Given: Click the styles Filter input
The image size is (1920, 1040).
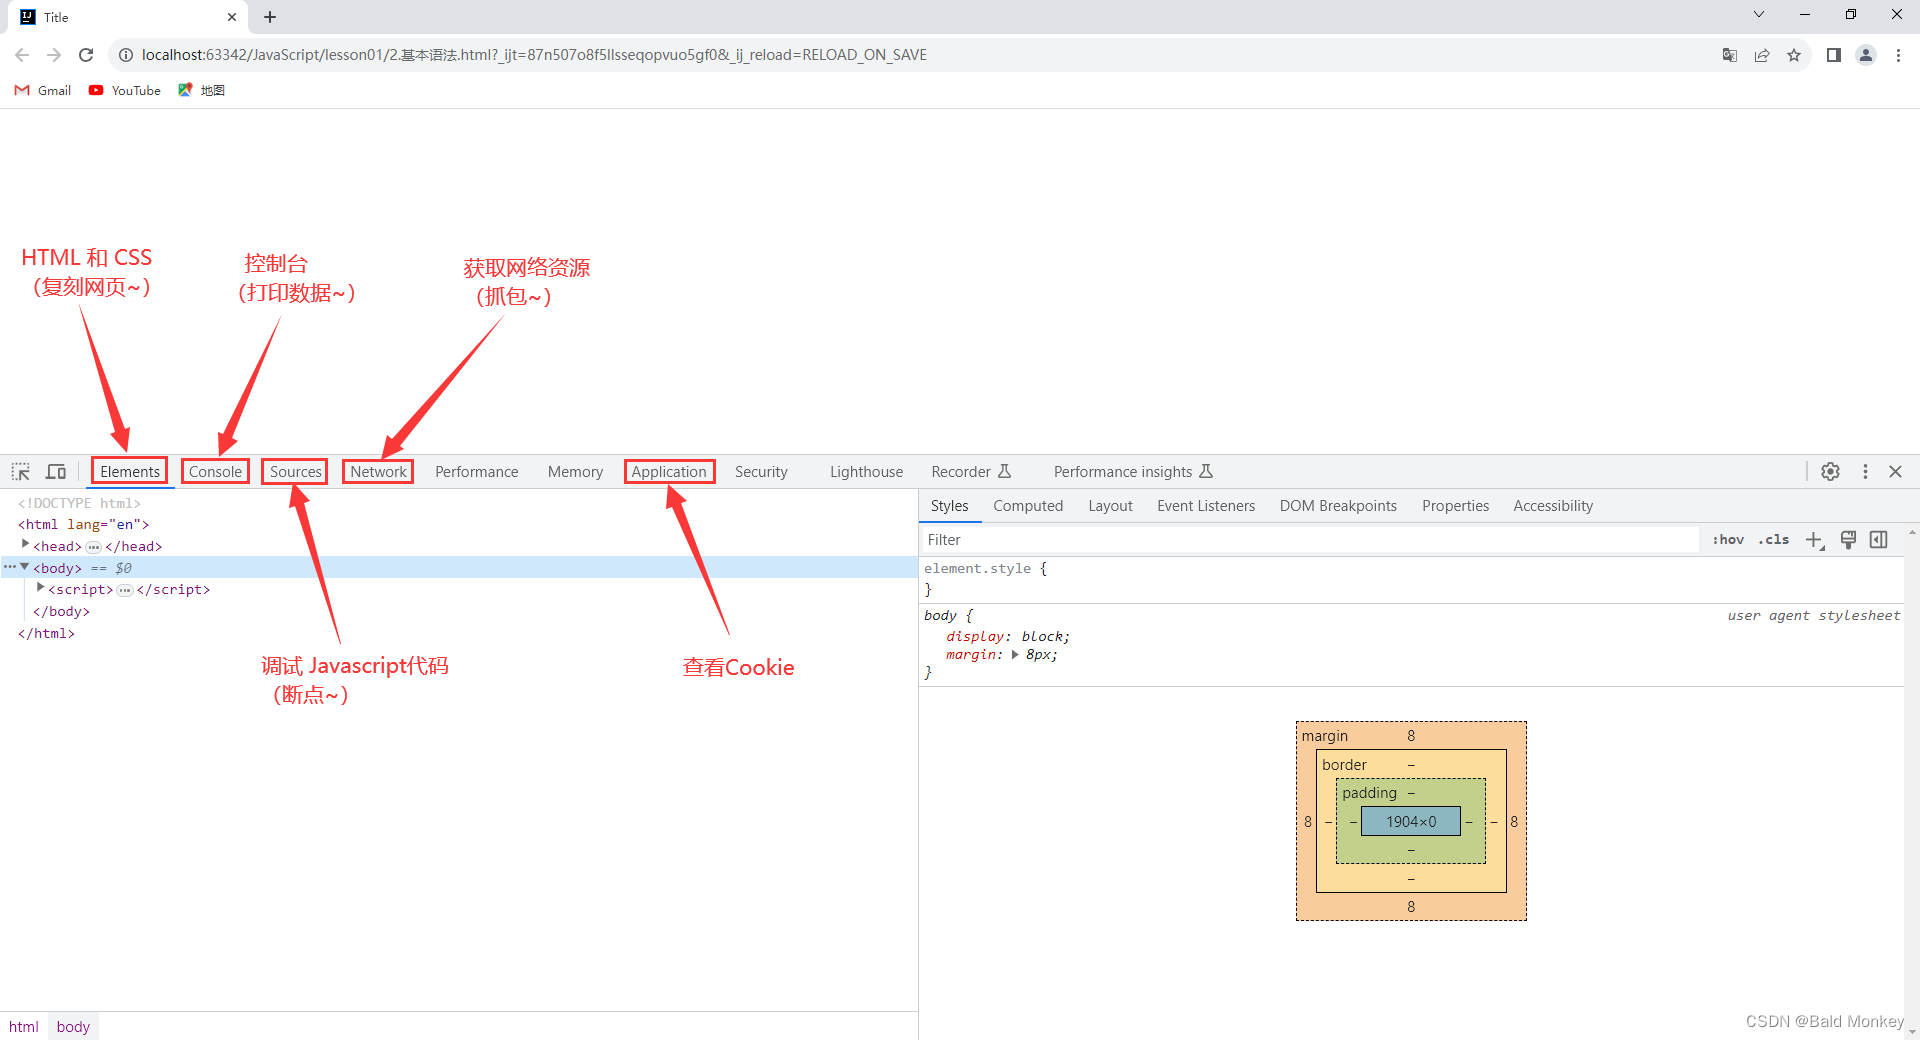Looking at the screenshot, I should [1309, 540].
